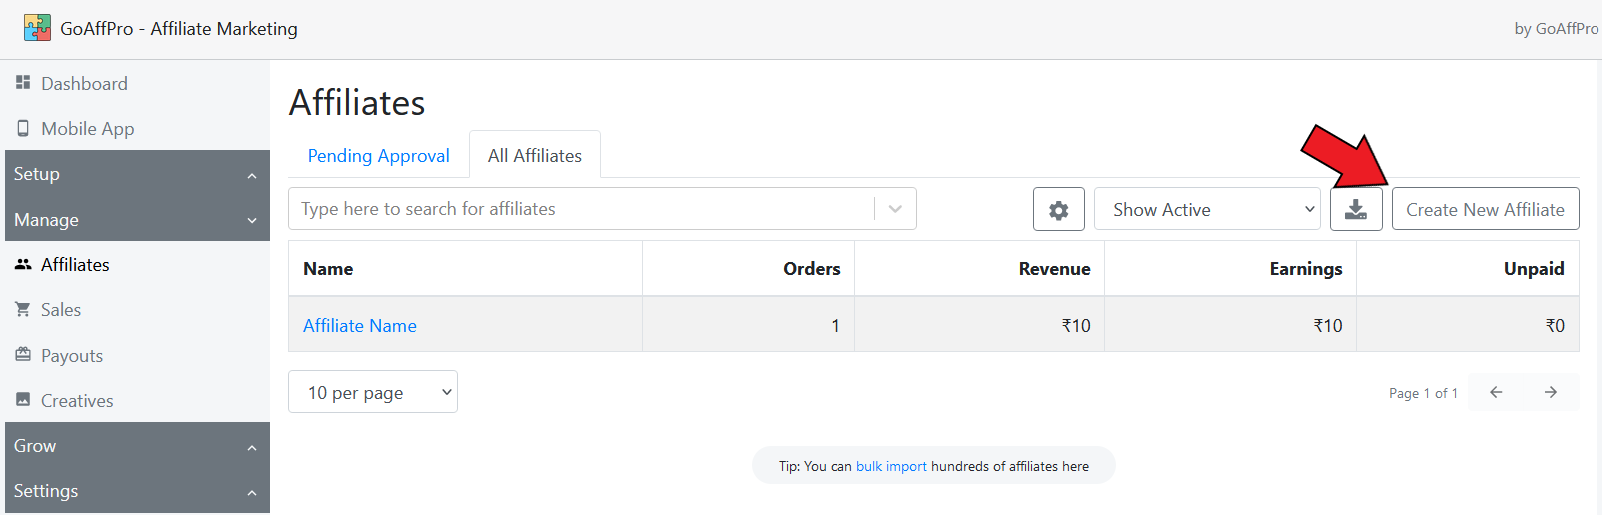1602x515 pixels.
Task: Open Mobile App in sidebar
Action: pos(87,129)
